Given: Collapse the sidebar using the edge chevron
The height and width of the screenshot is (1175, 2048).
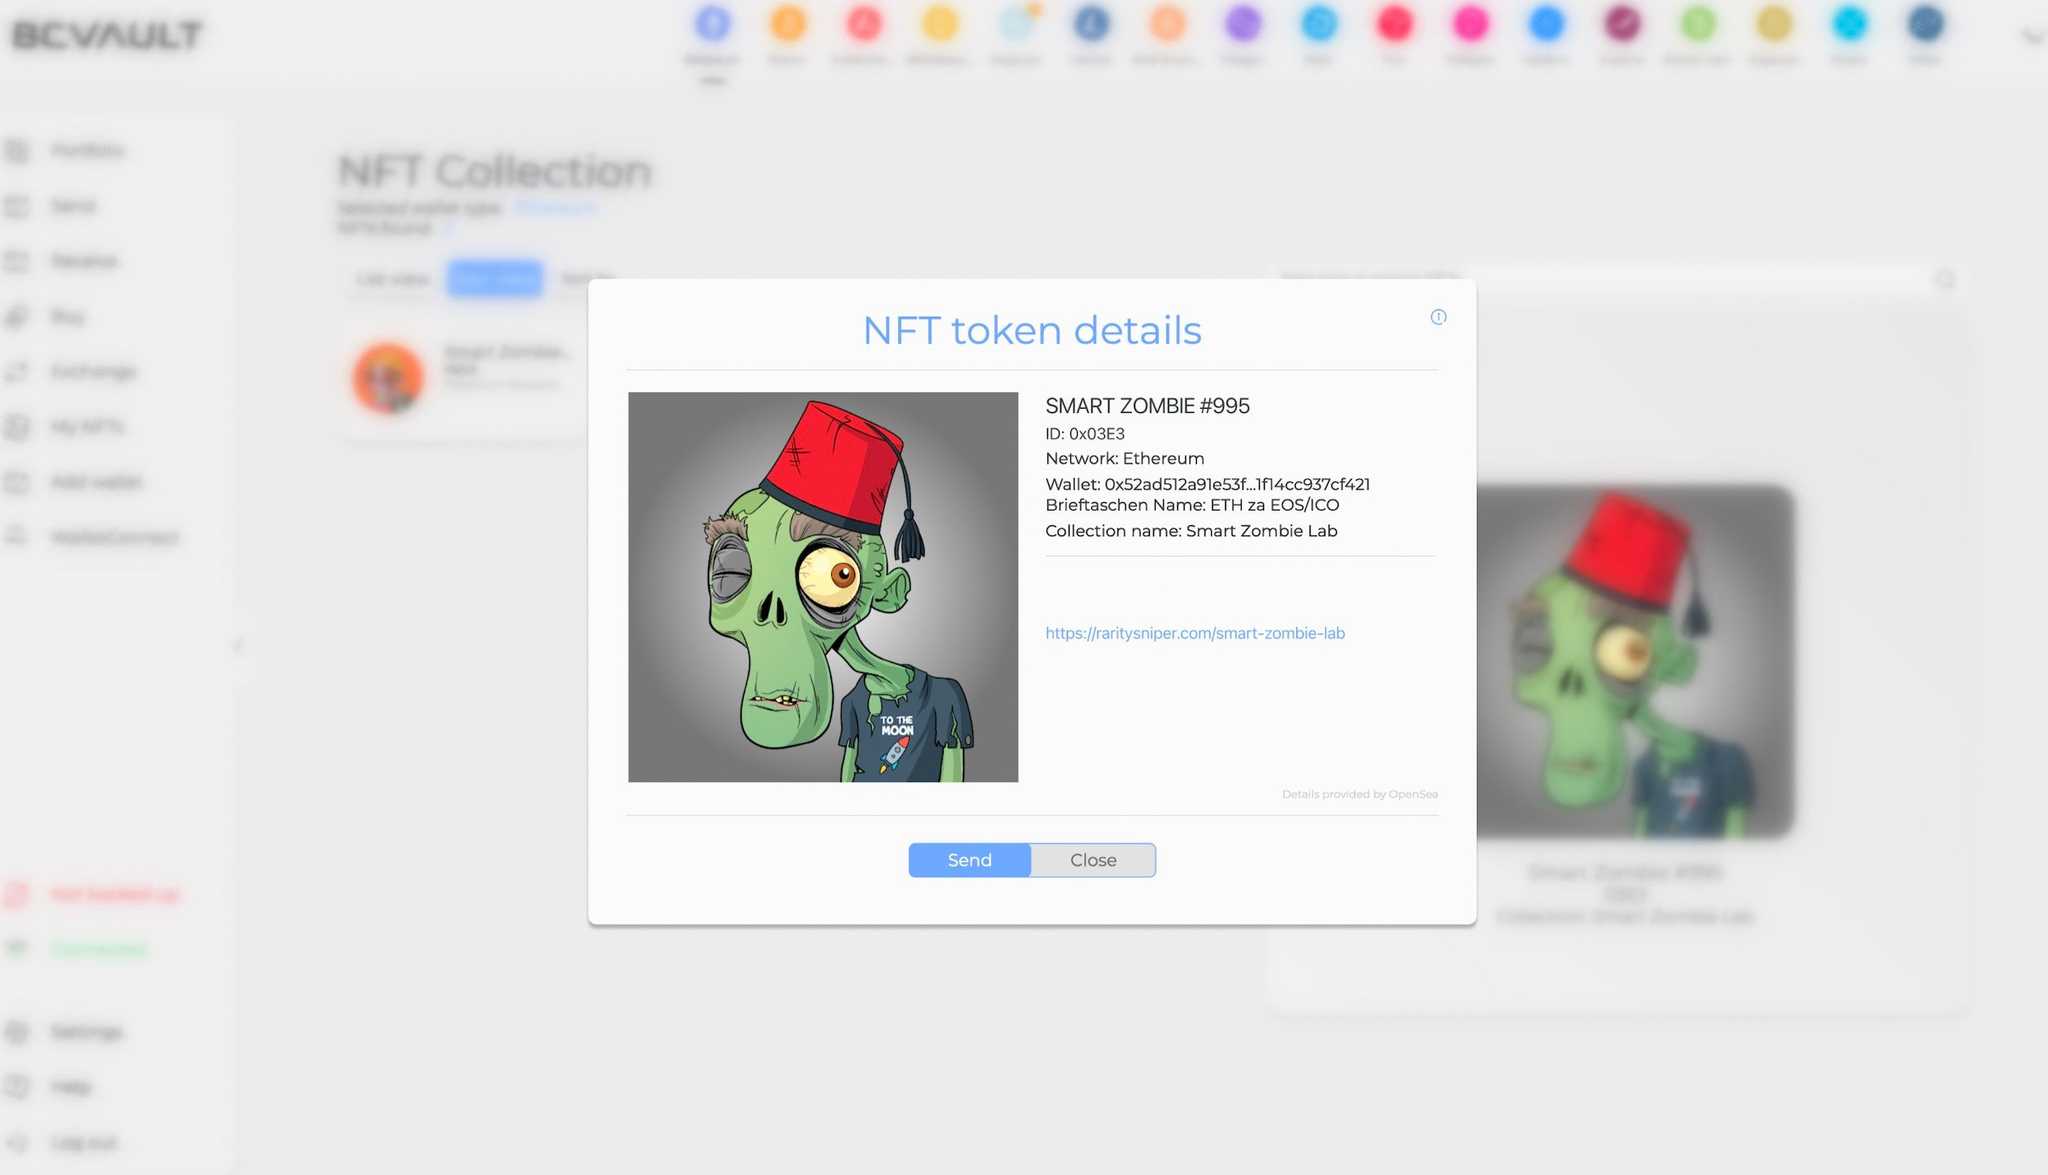Looking at the screenshot, I should [237, 646].
